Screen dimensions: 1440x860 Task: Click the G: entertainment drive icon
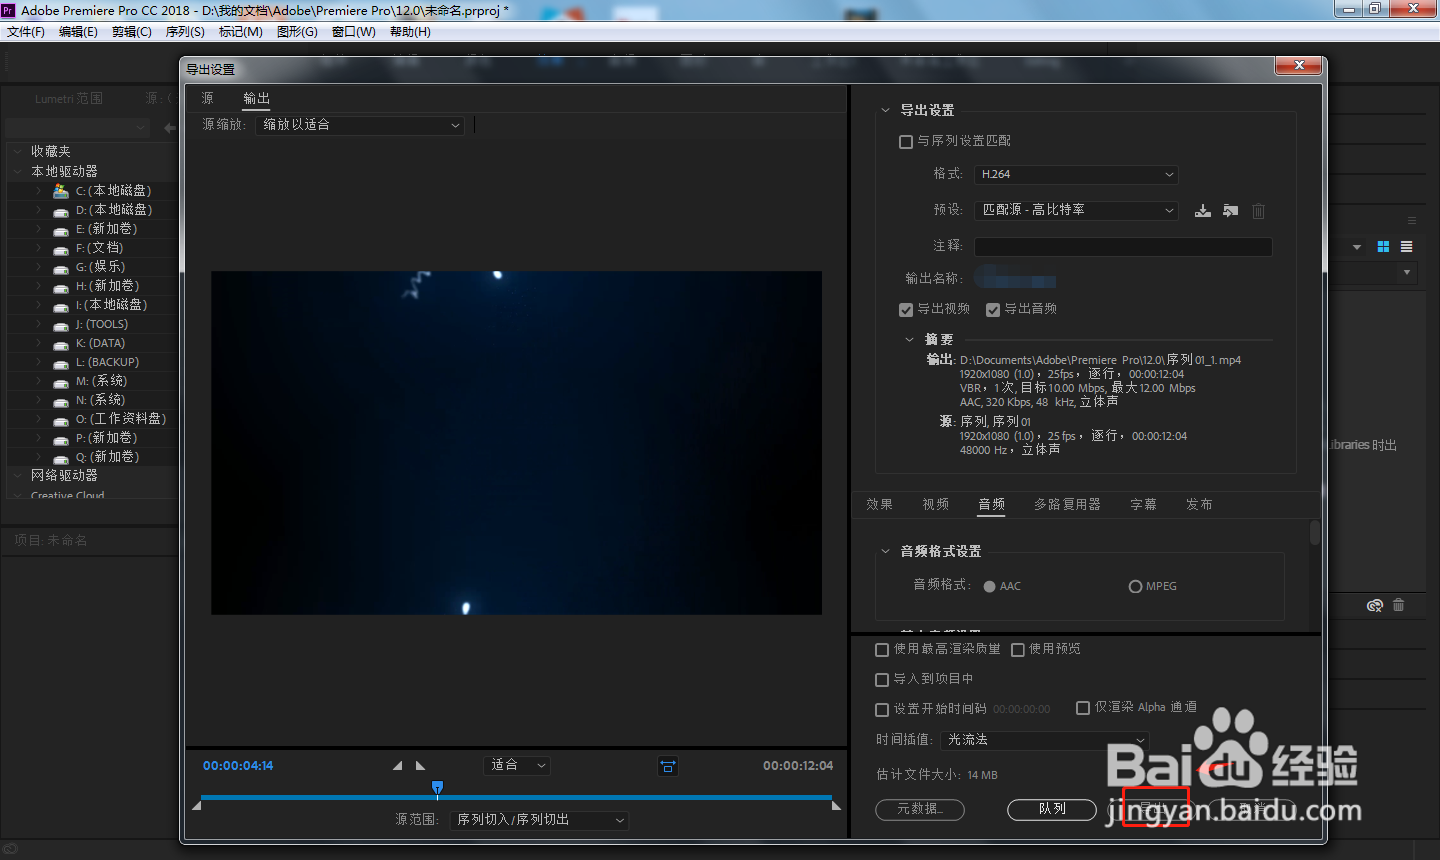pyautogui.click(x=61, y=268)
